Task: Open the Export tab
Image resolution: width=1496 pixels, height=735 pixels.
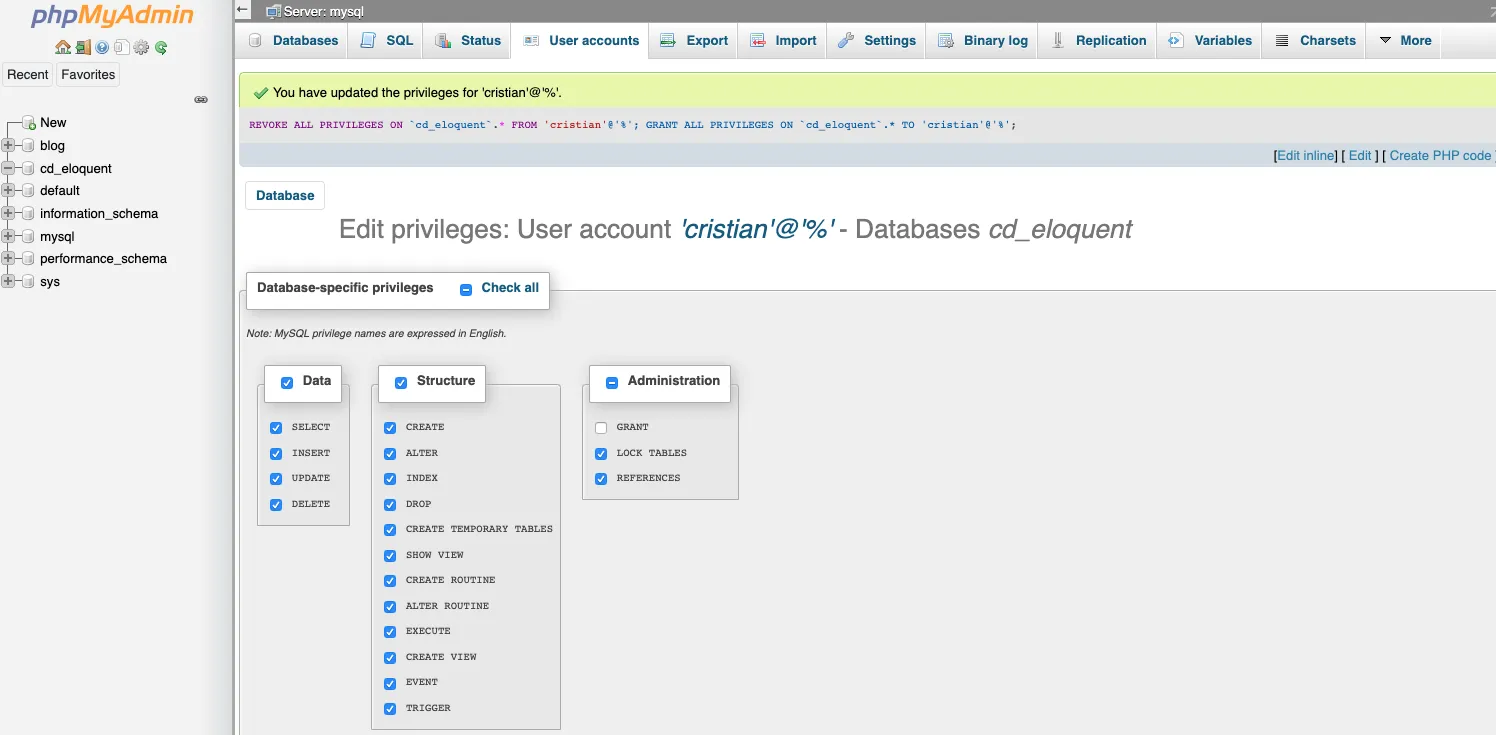Action: pos(694,41)
